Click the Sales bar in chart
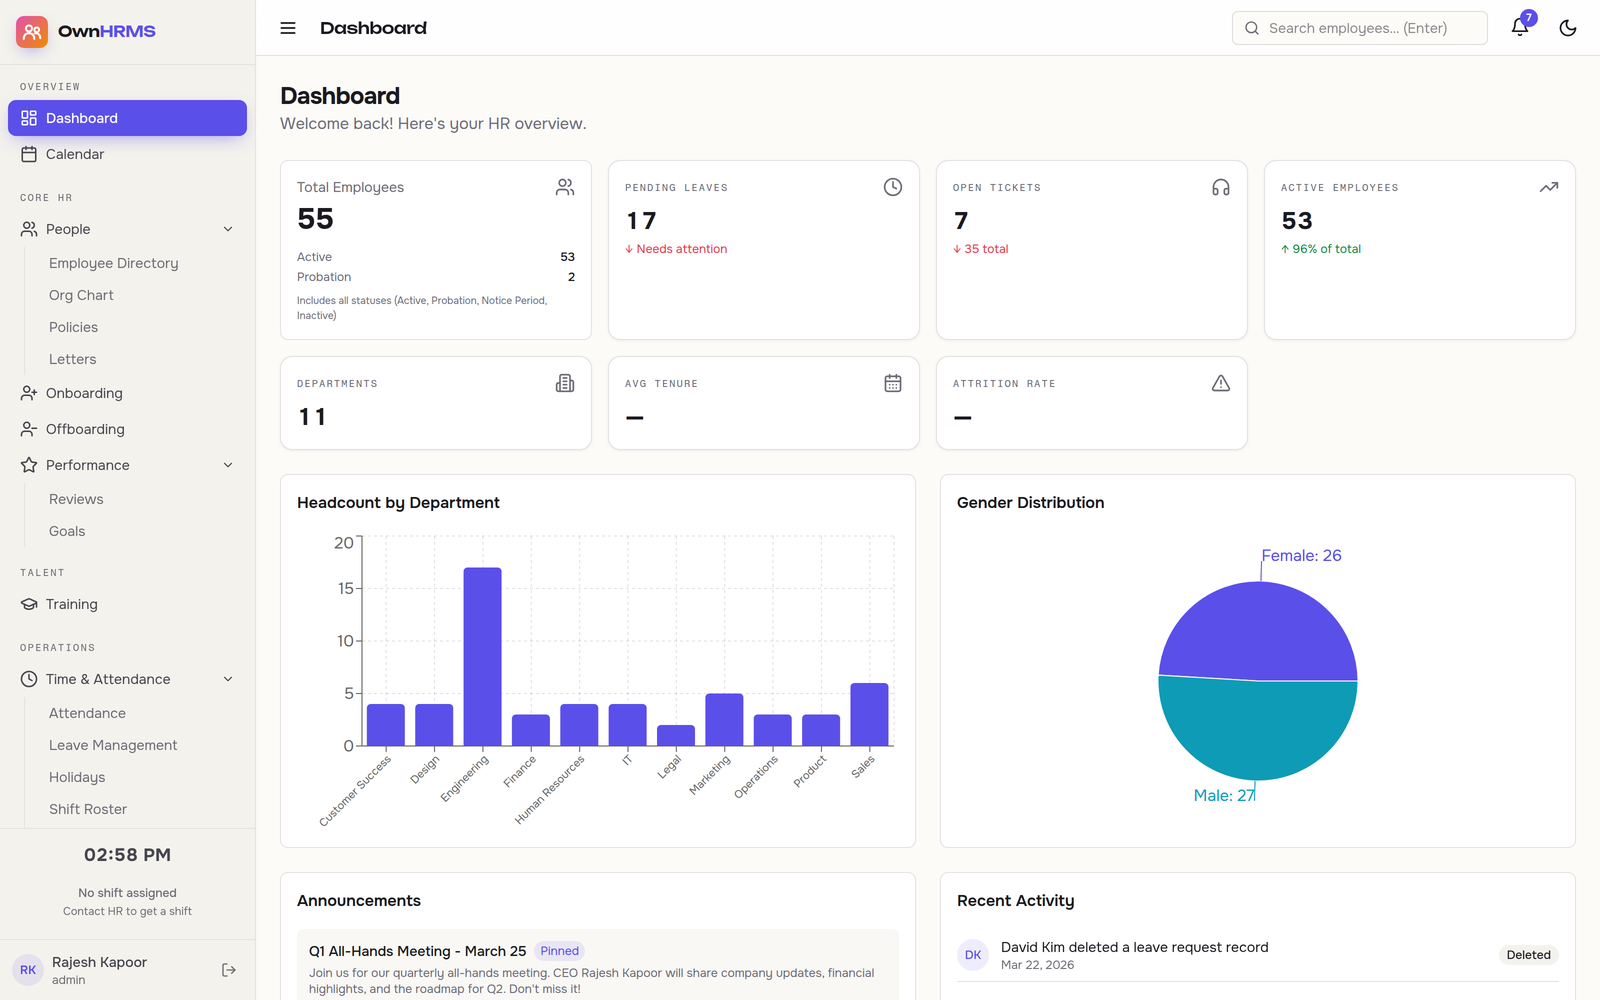The image size is (1600, 1000). click(x=869, y=714)
